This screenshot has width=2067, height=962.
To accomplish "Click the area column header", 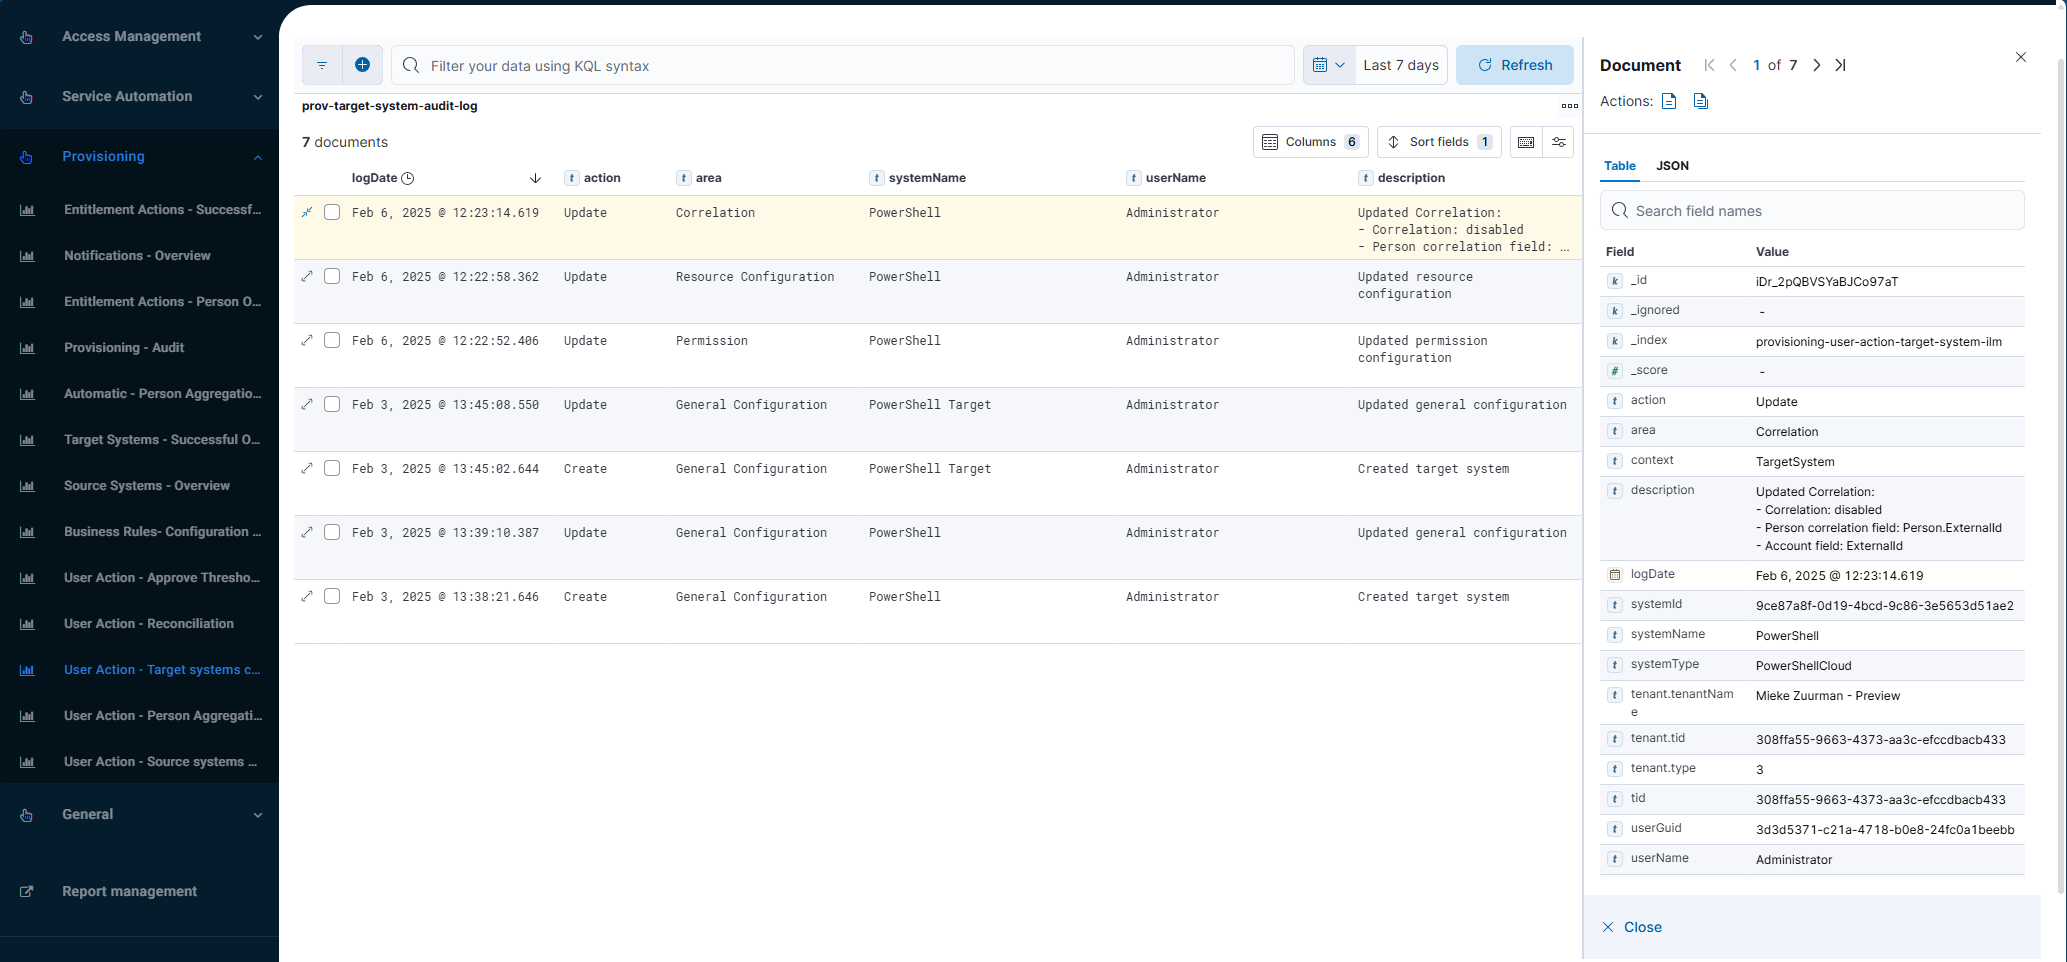I will [x=699, y=178].
